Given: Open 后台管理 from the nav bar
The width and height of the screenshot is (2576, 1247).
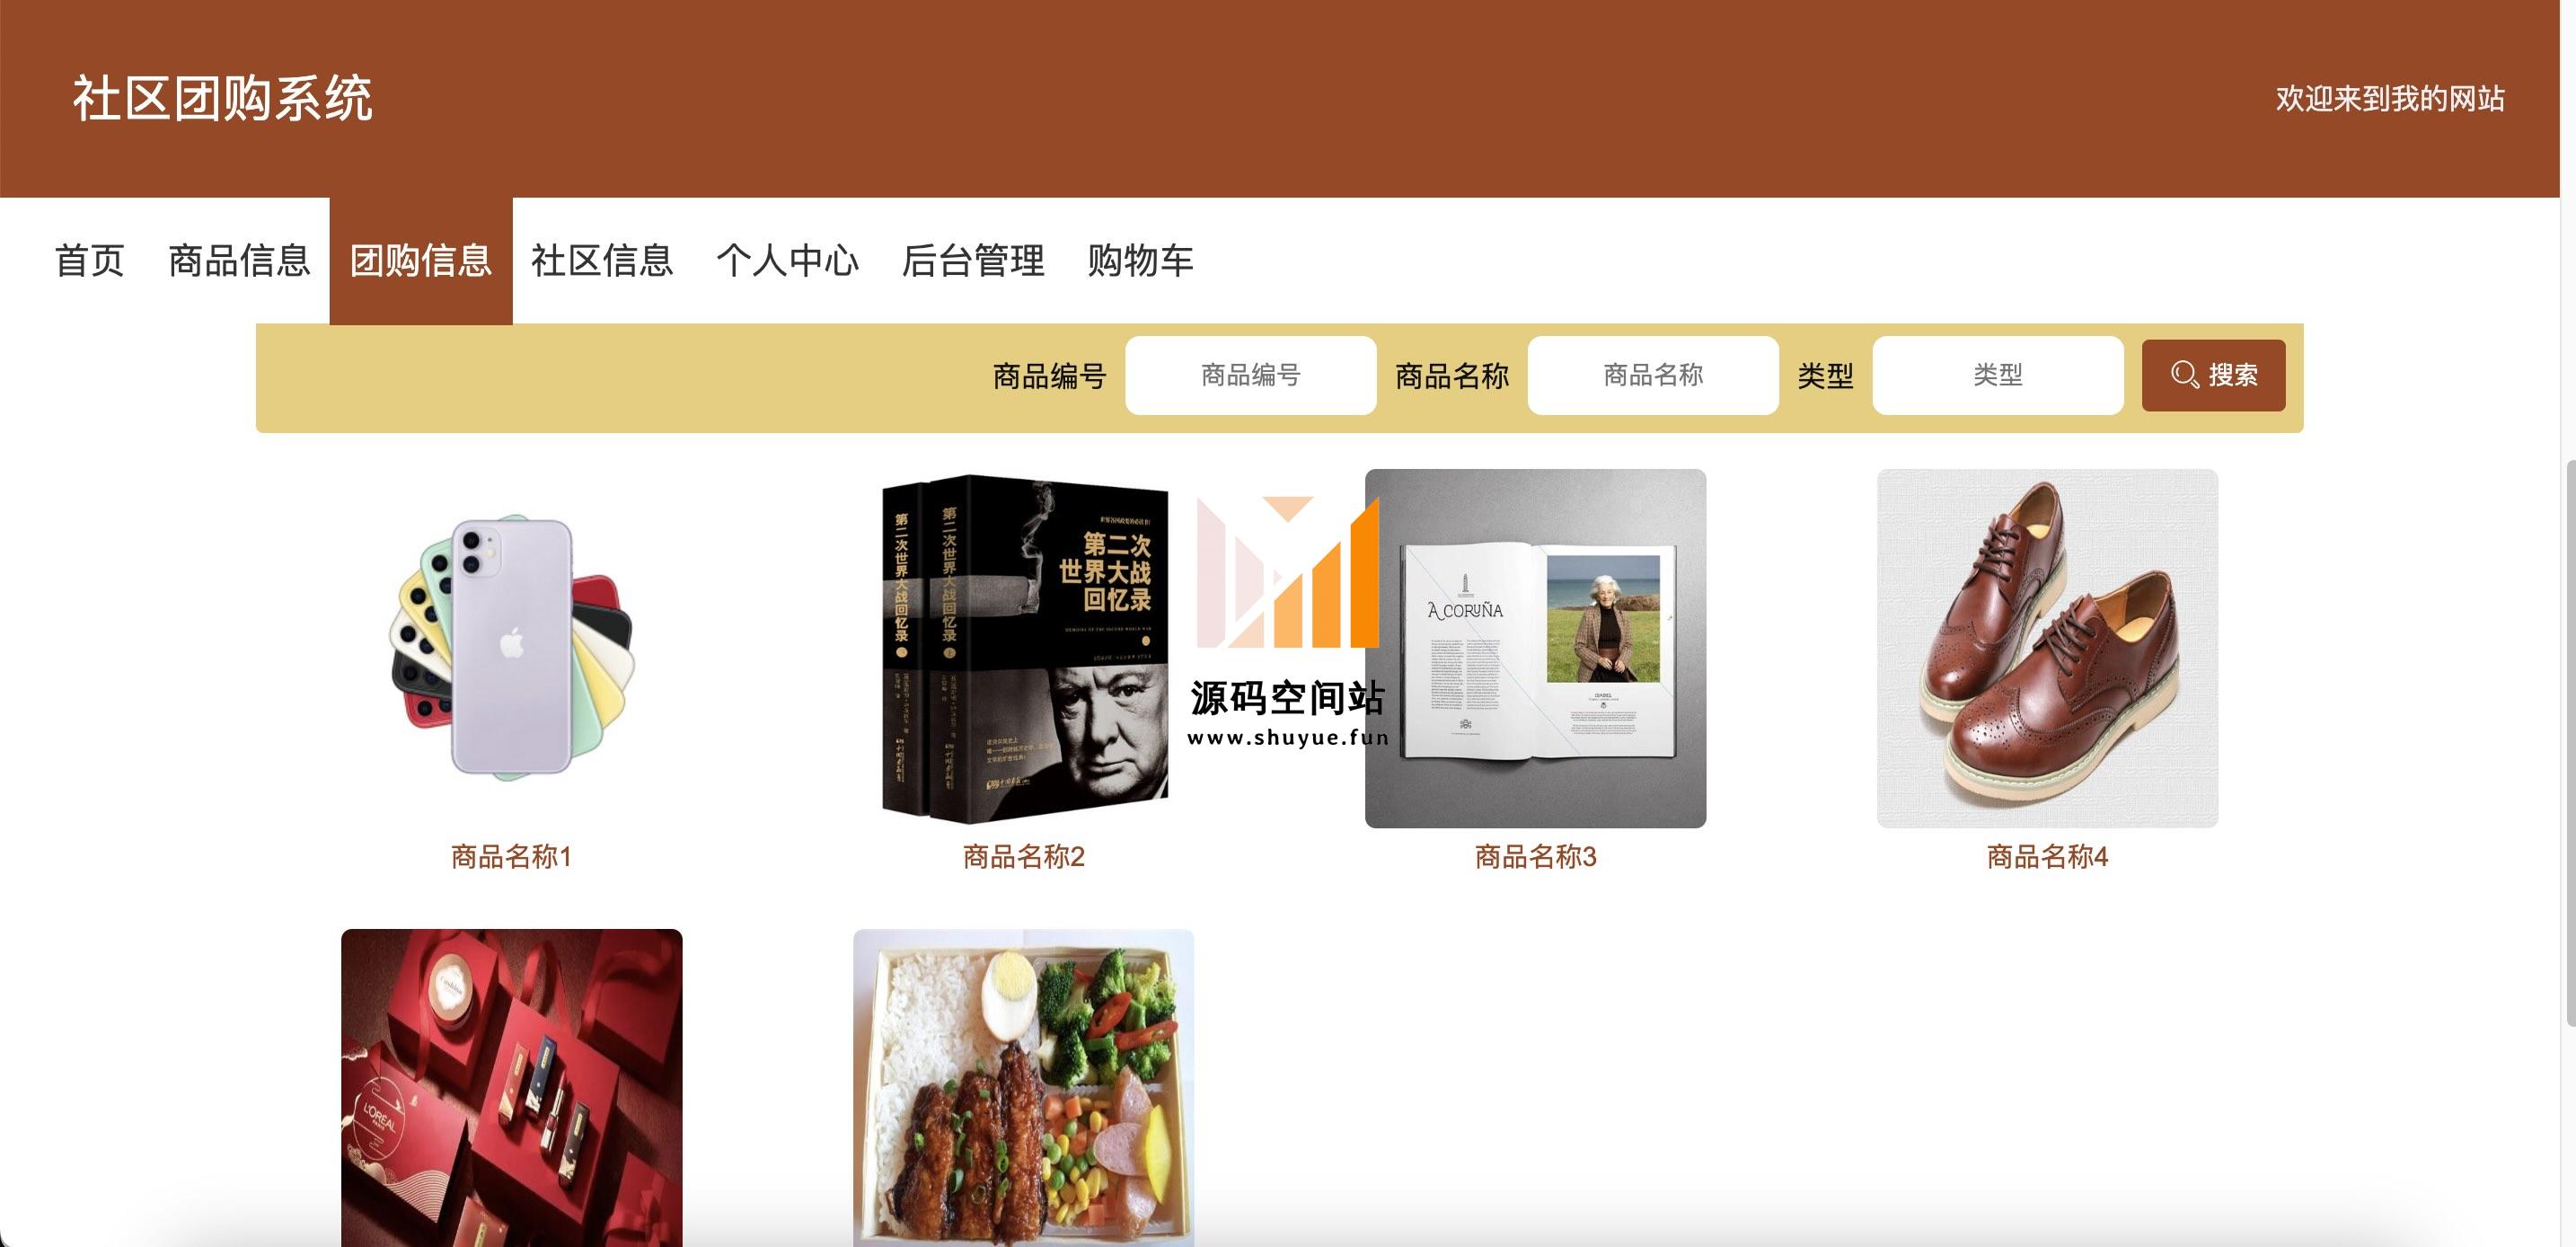Looking at the screenshot, I should (973, 261).
